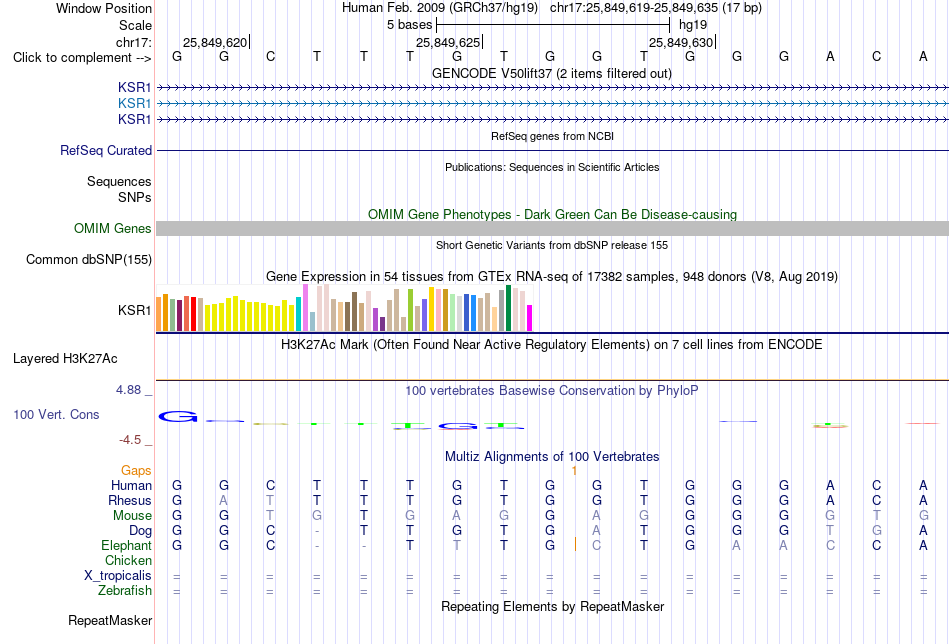Open 'Repeating Elements by RepeatMasker' title
Screen dimensions: 950x644
[552, 606]
